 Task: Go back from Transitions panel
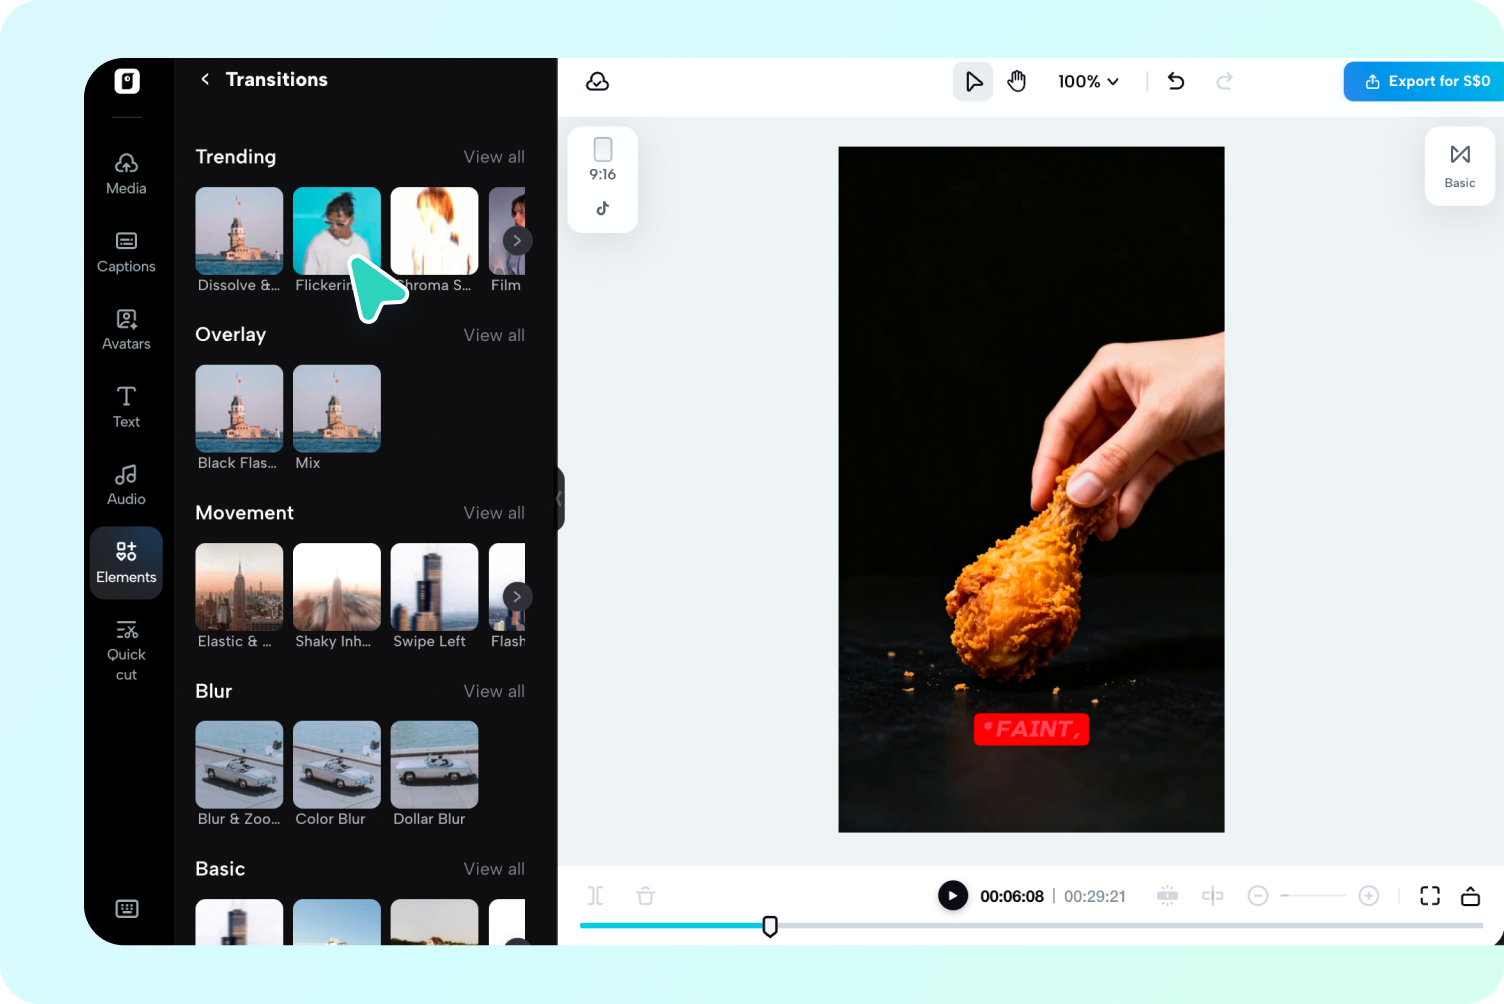[205, 79]
